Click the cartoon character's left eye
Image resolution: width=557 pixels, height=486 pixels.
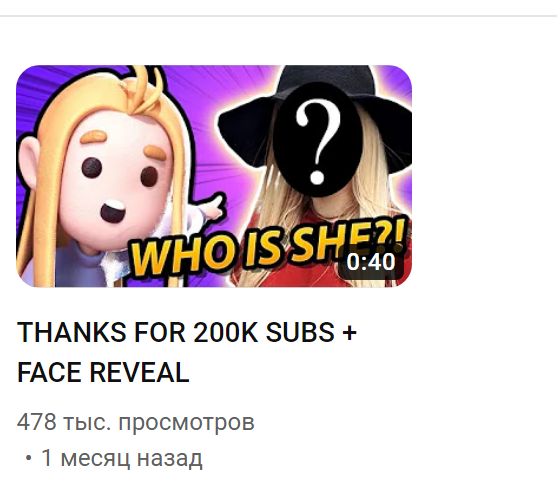point(92,167)
